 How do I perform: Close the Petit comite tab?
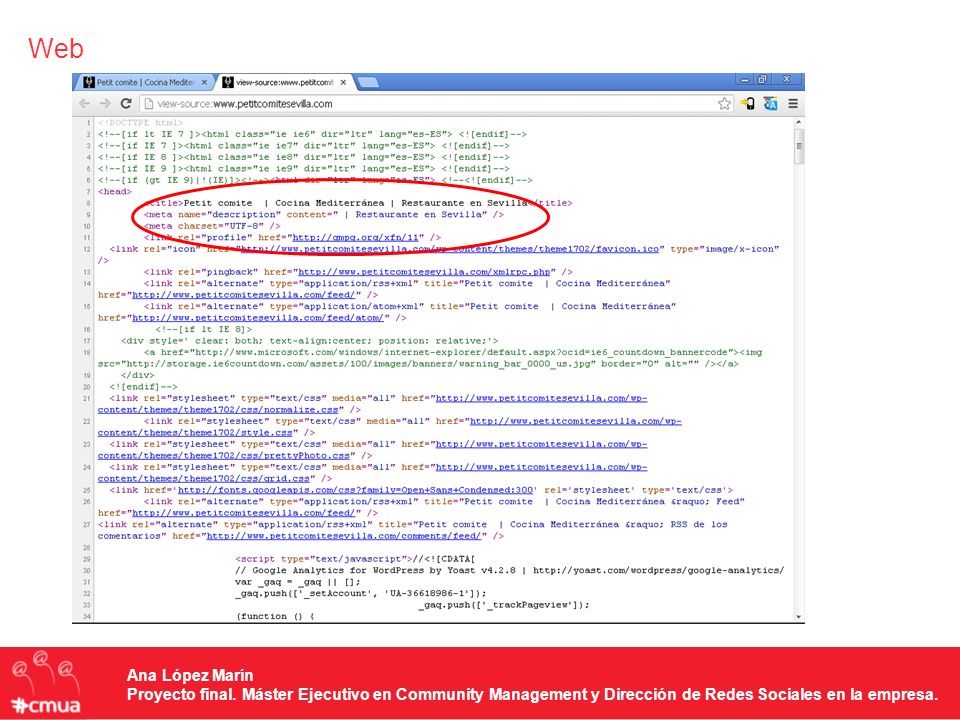(x=204, y=82)
